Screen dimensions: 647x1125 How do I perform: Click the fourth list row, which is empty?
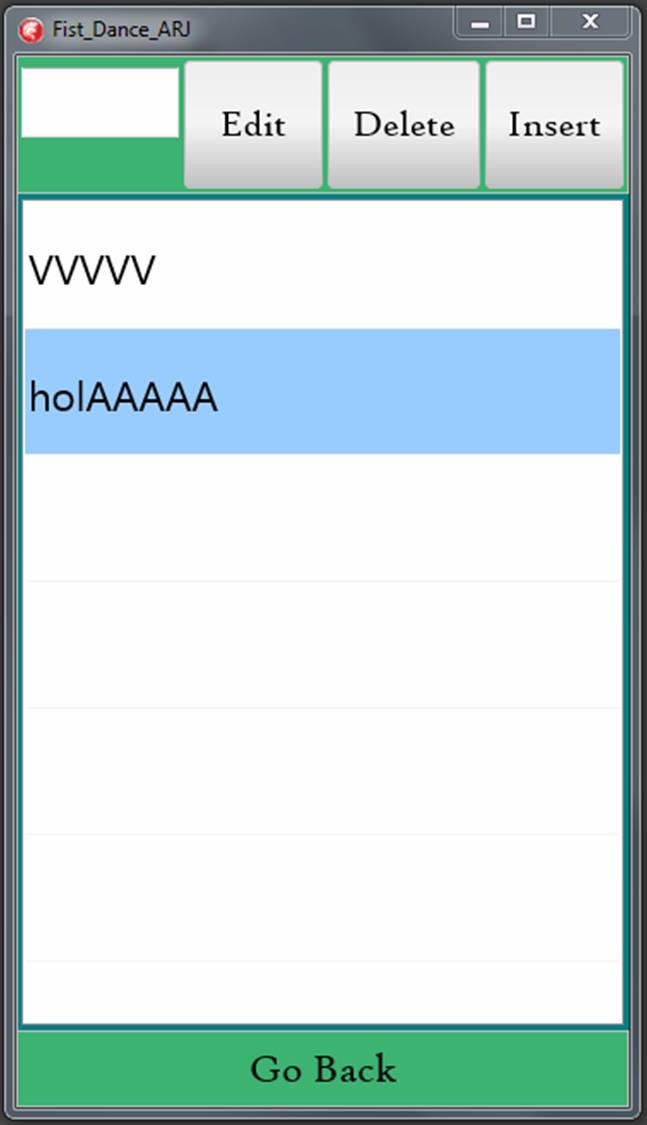click(x=323, y=644)
